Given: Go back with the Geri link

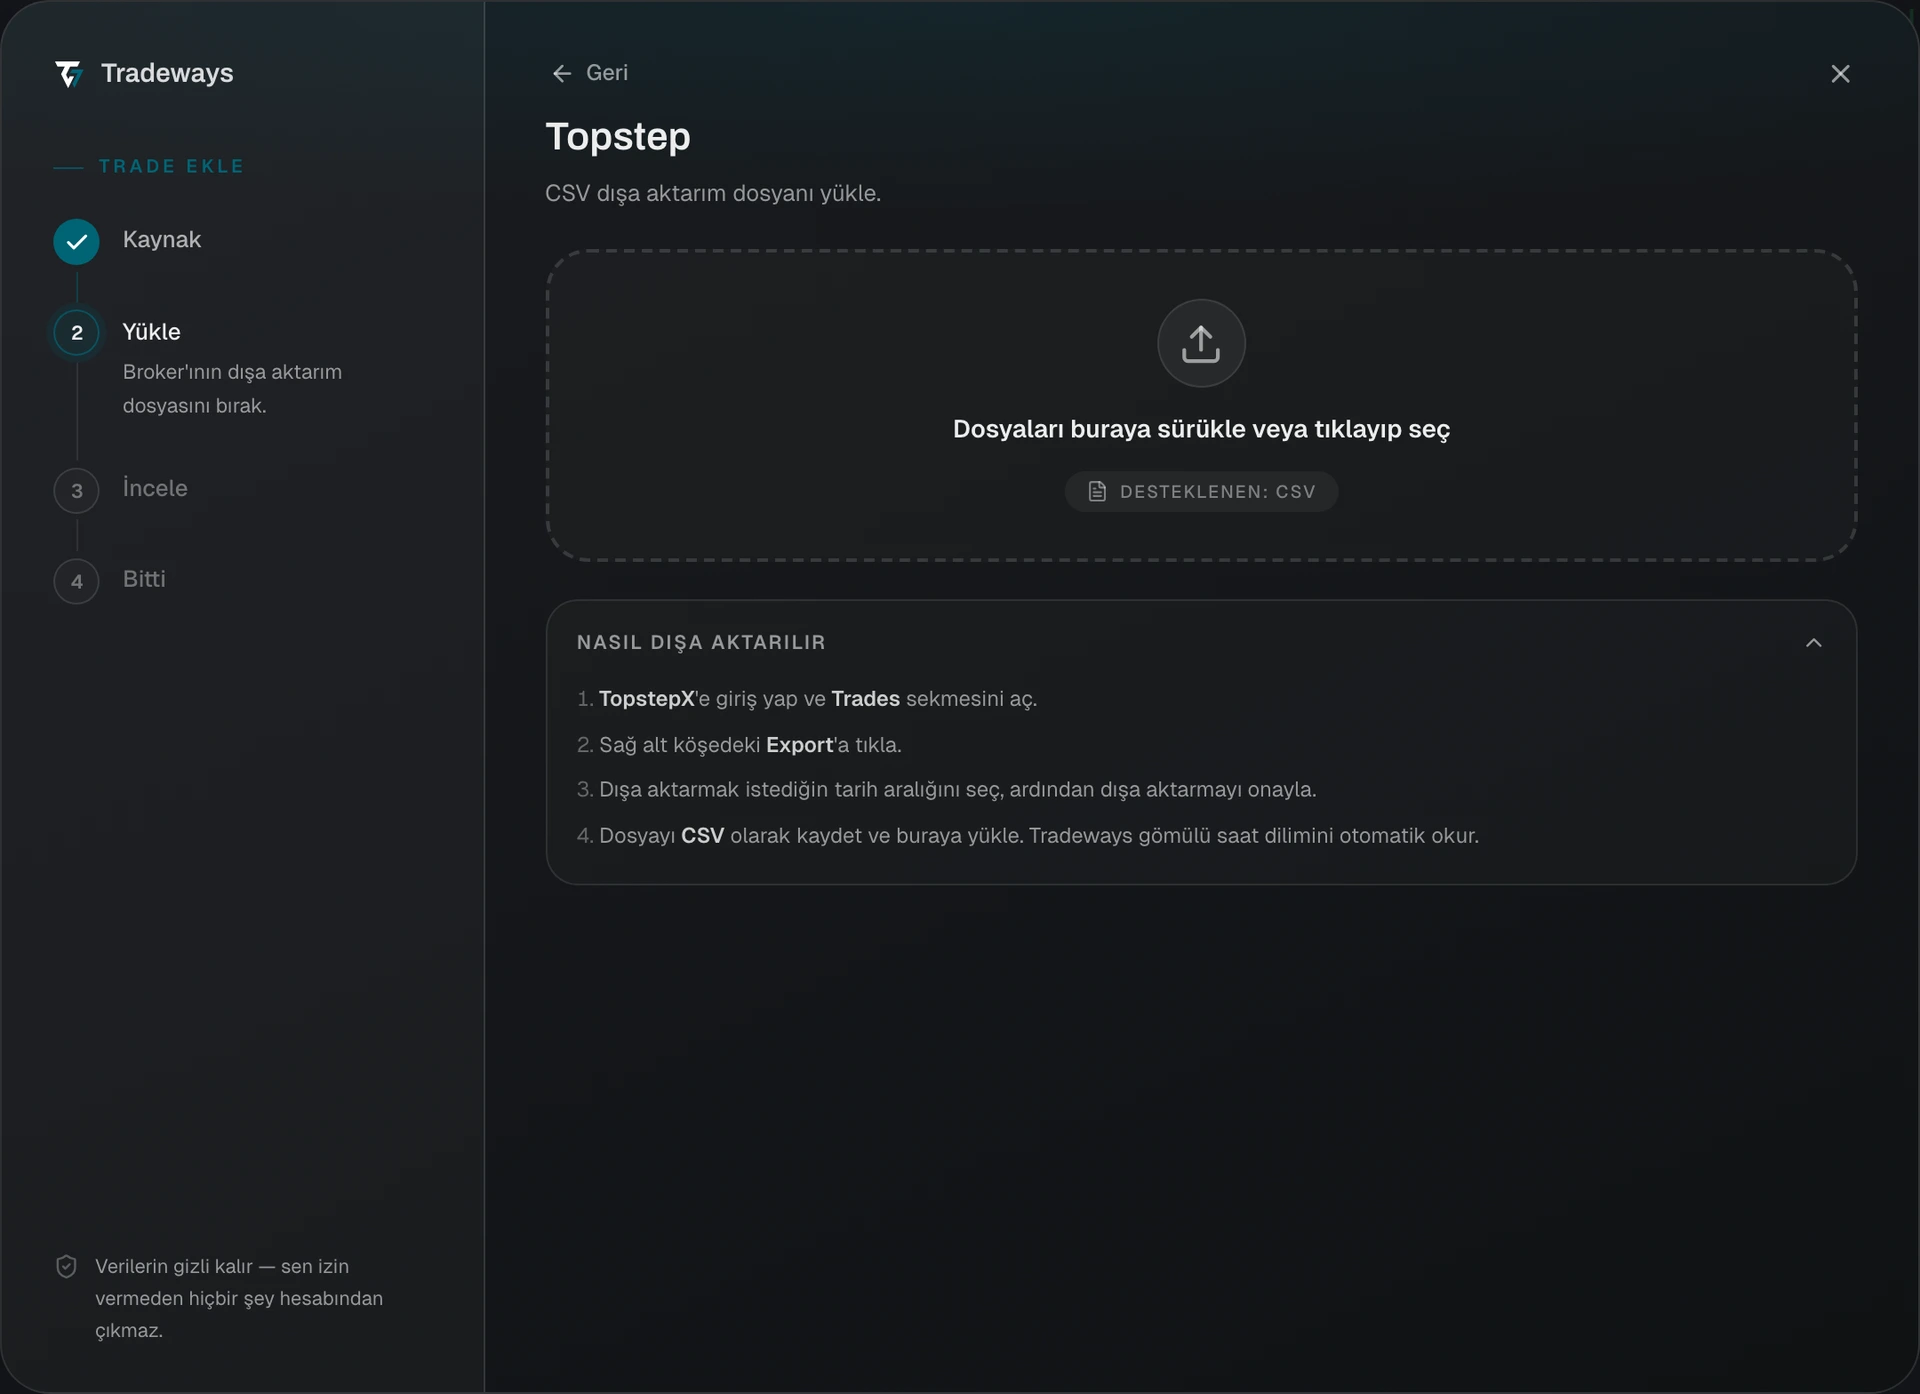Looking at the screenshot, I should [590, 73].
